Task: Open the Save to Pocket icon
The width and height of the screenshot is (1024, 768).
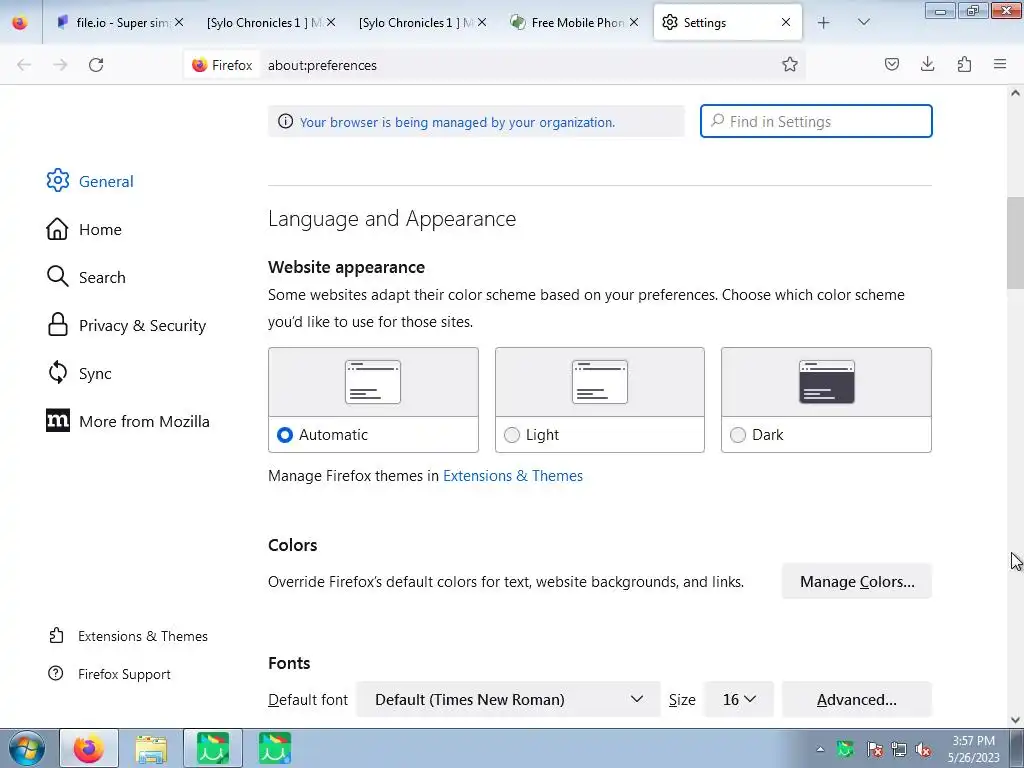Action: point(891,64)
